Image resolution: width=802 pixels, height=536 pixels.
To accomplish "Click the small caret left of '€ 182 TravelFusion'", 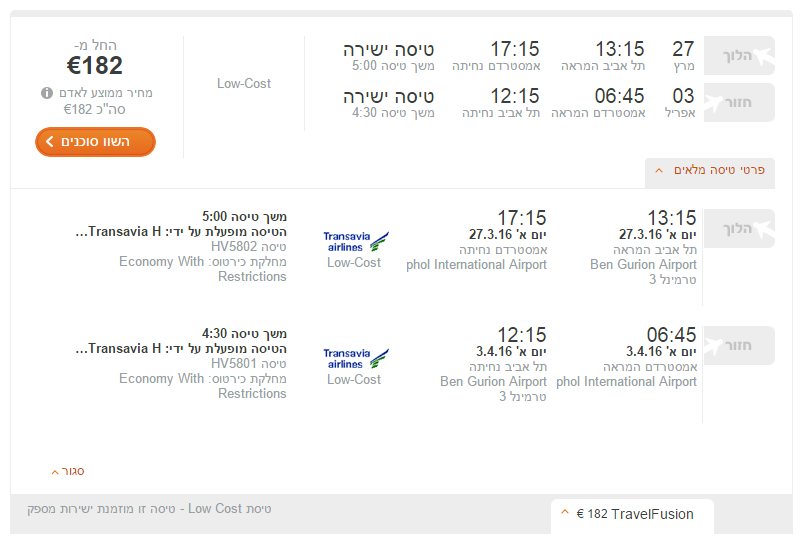I will point(565,513).
